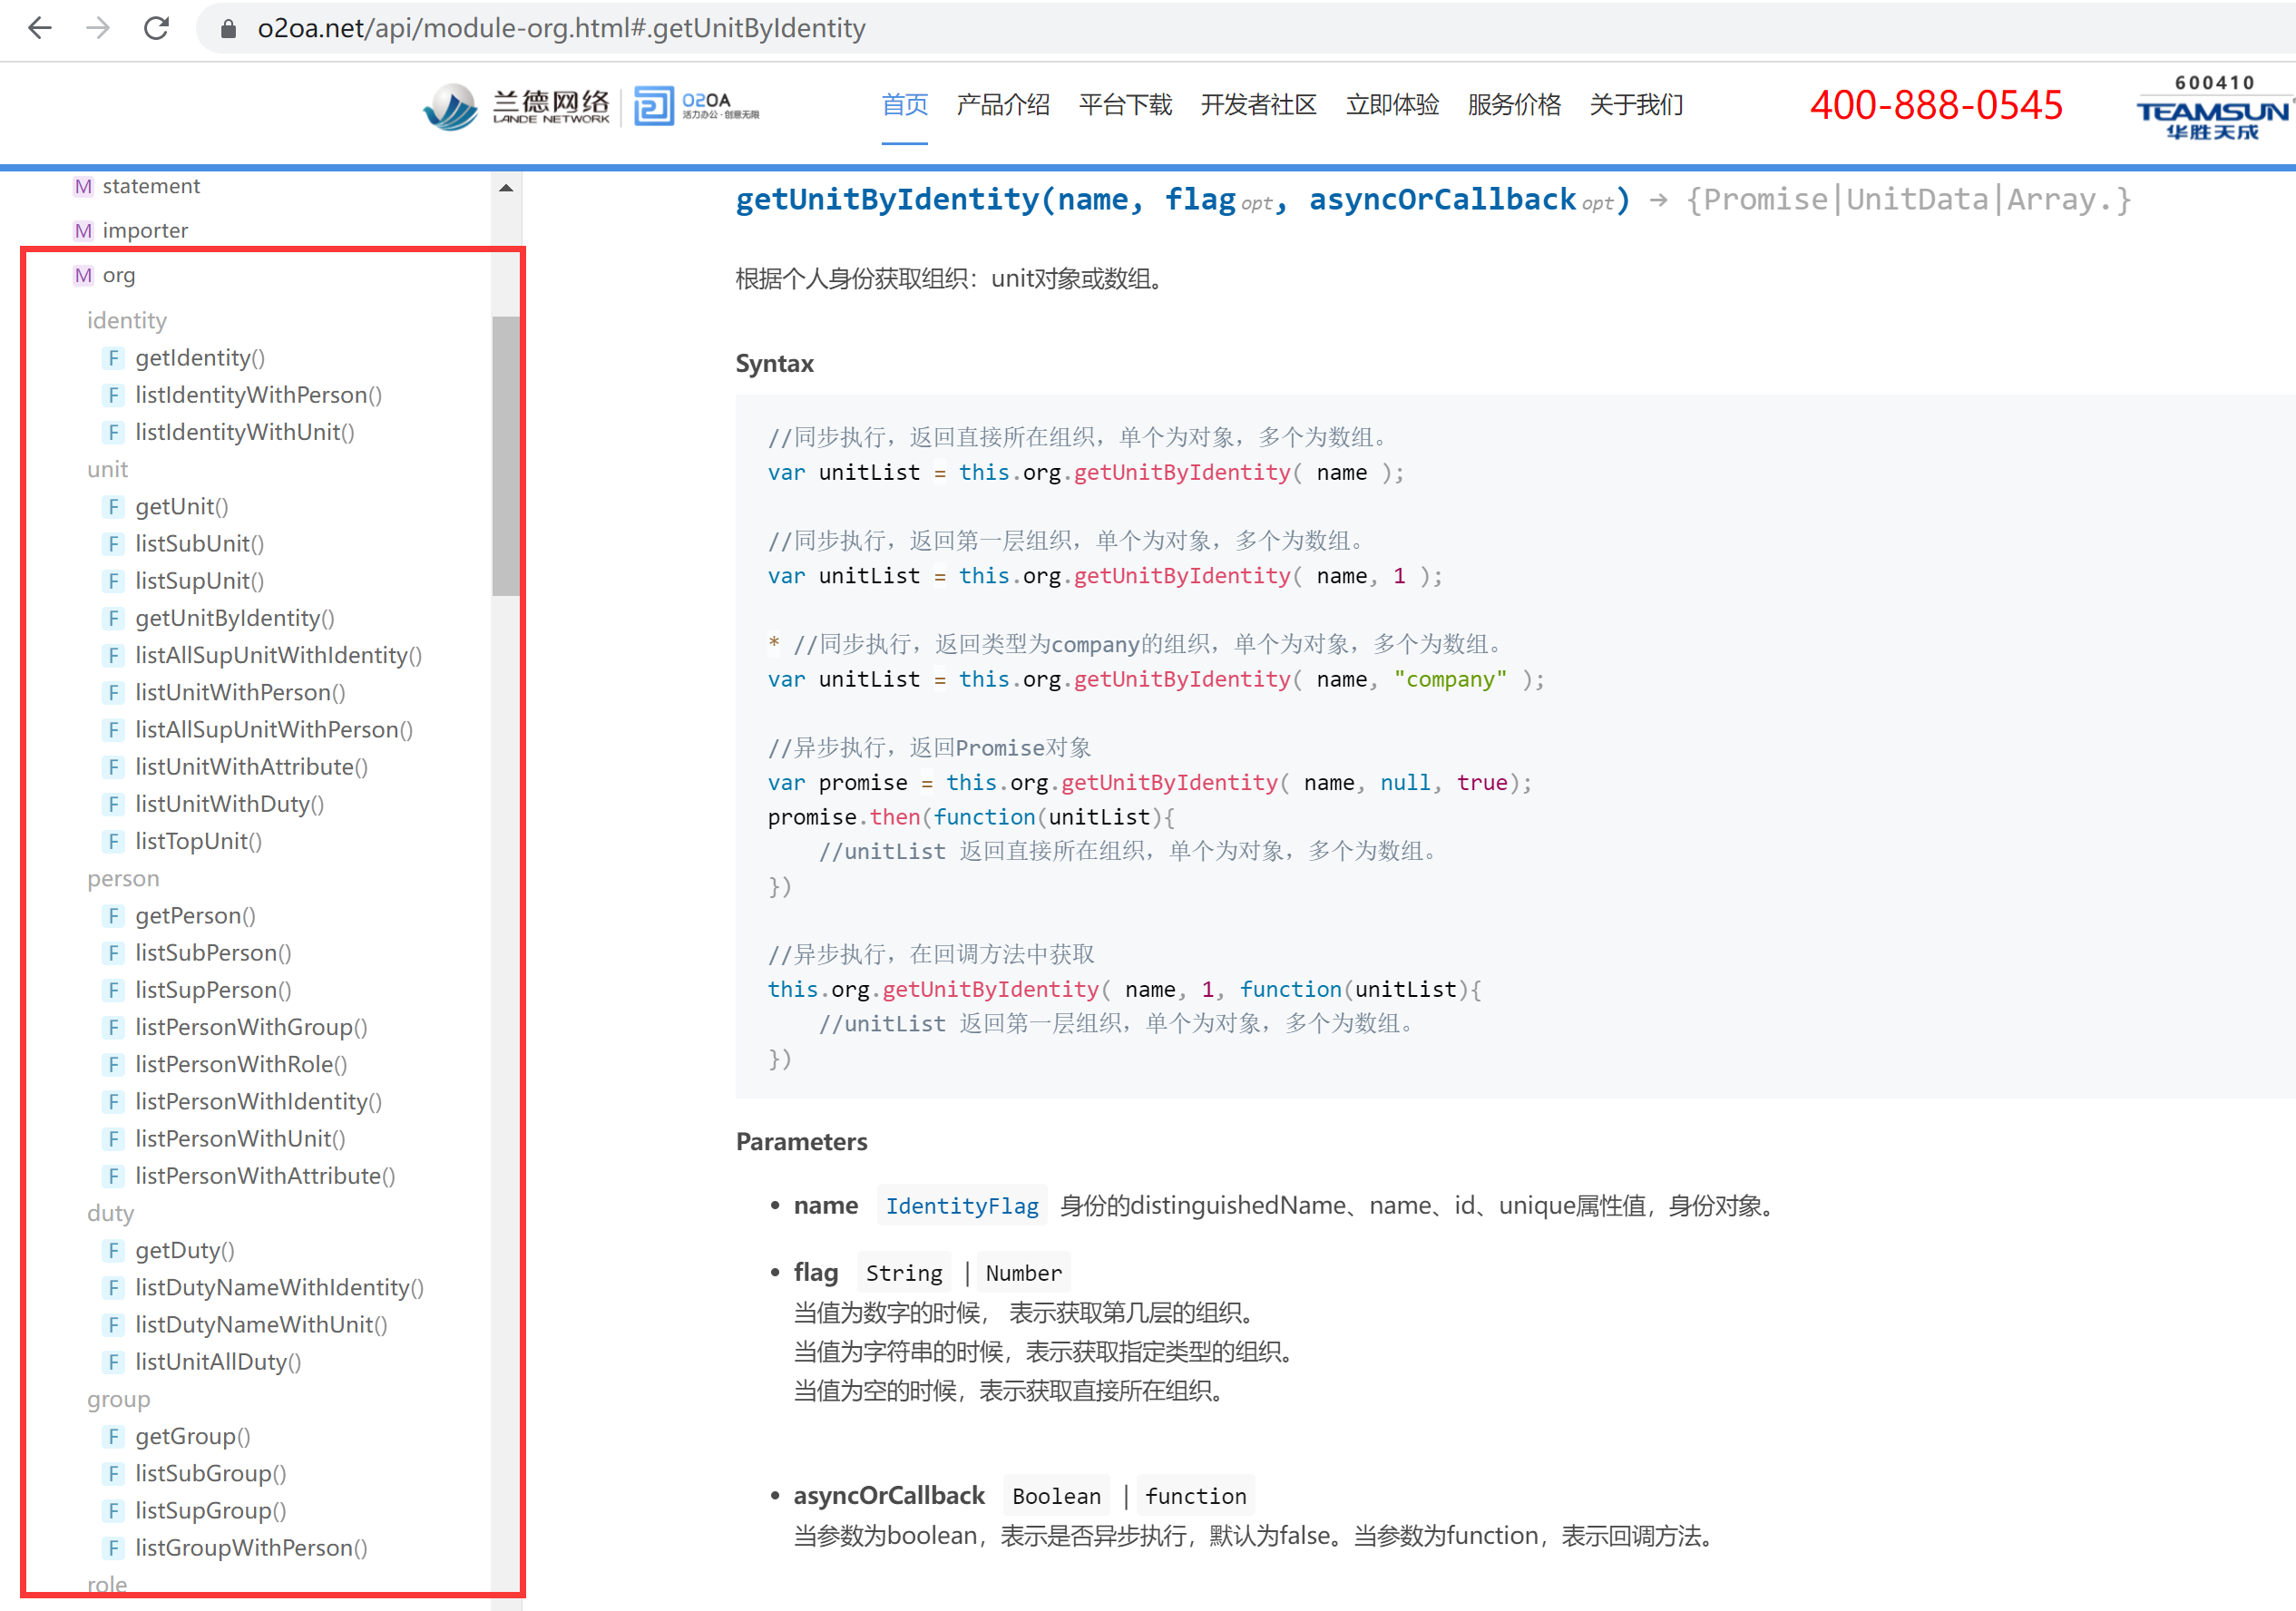Open the 产品介绍 navigation menu item

(x=1002, y=105)
